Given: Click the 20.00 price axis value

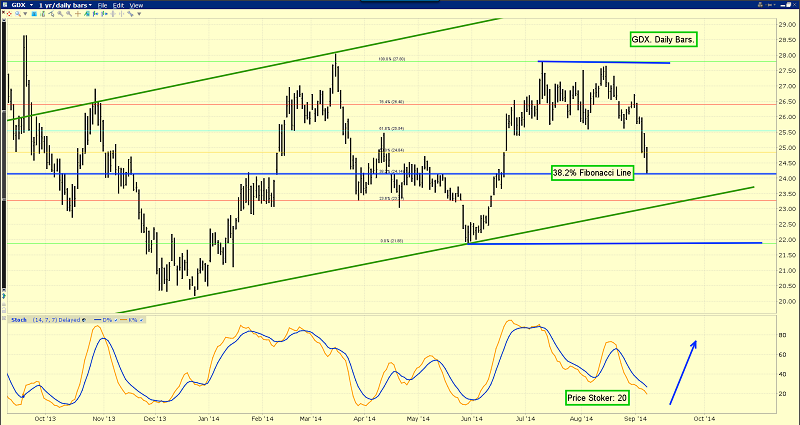Looking at the screenshot, I should [x=787, y=301].
